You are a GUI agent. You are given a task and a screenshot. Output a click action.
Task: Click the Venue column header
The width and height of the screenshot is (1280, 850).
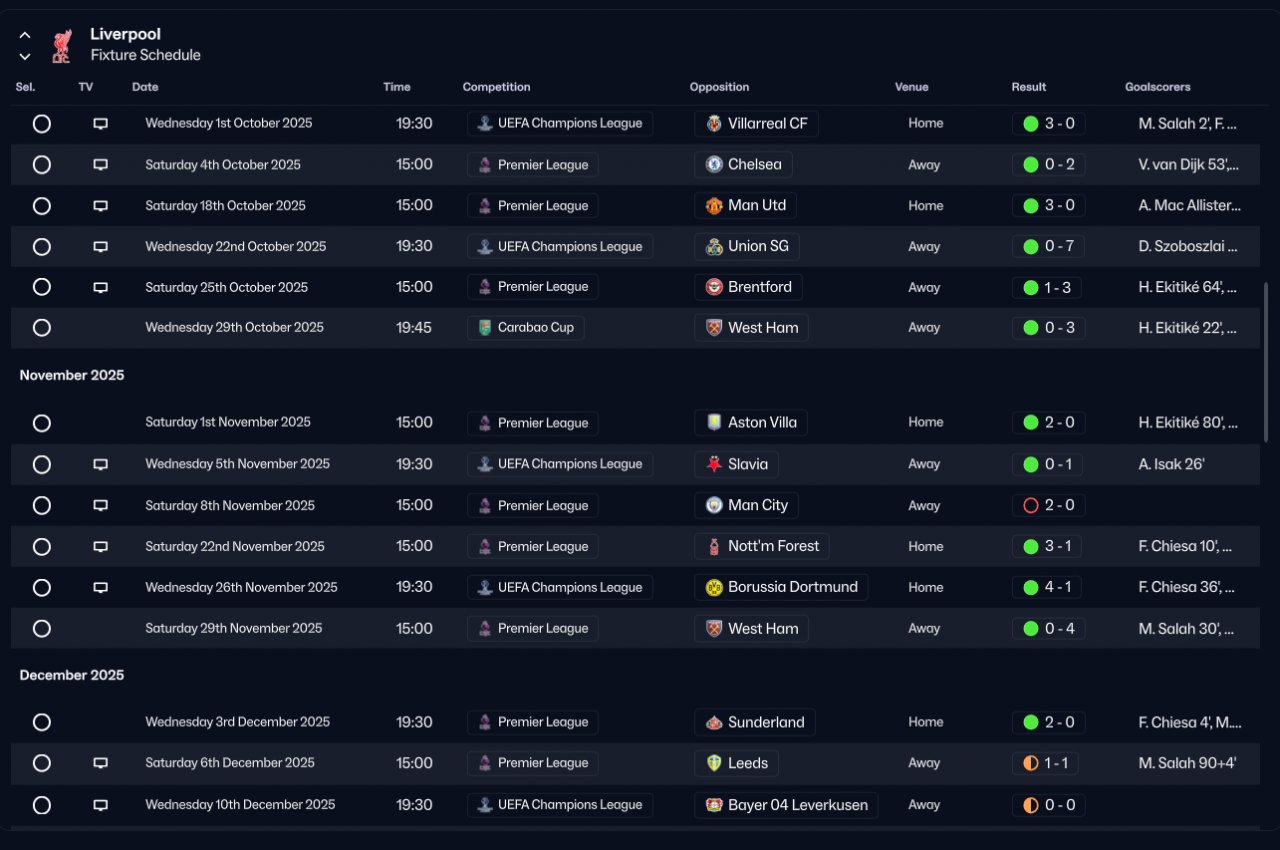pyautogui.click(x=911, y=87)
